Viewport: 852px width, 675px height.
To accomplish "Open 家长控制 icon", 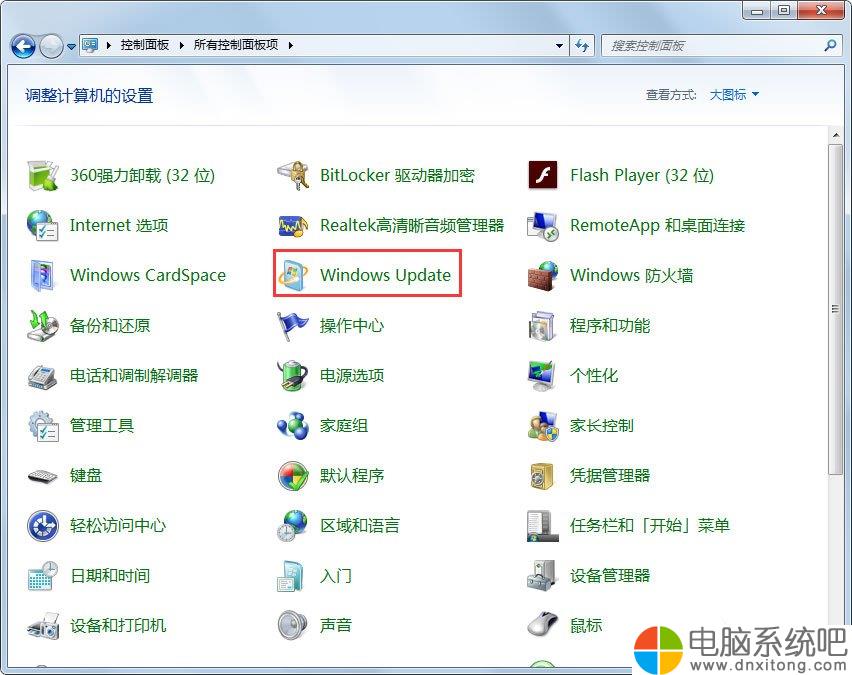I will click(543, 426).
